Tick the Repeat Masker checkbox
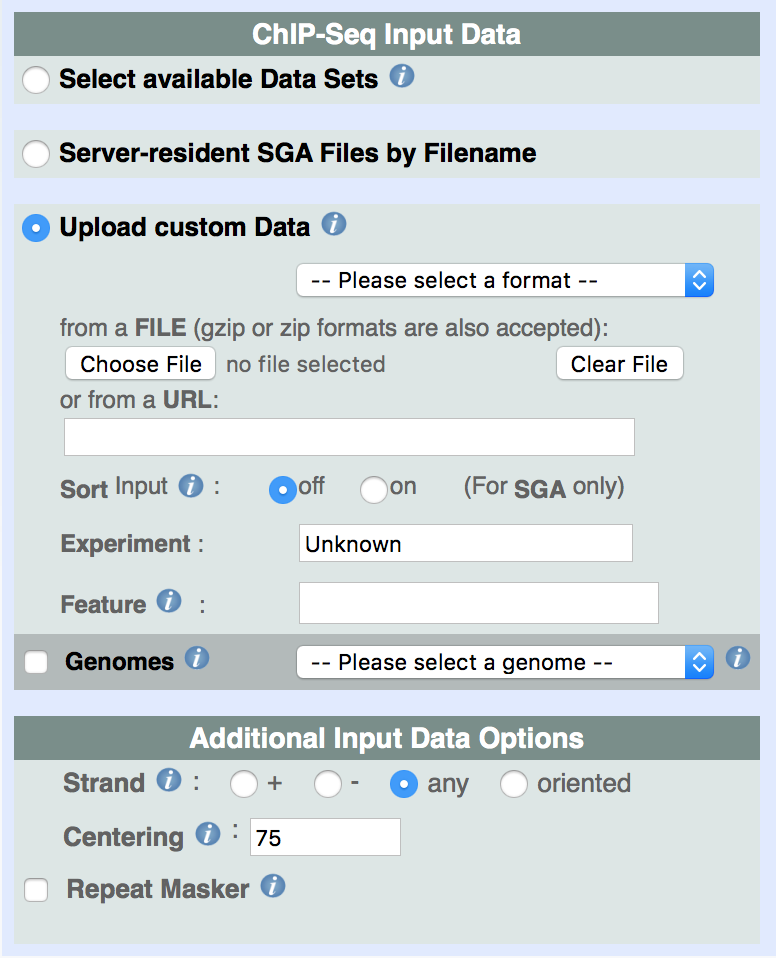776x958 pixels. [x=36, y=890]
